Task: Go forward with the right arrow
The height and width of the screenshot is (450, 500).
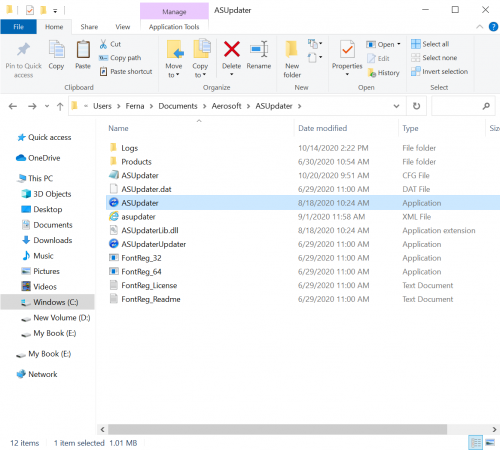Action: [32, 106]
